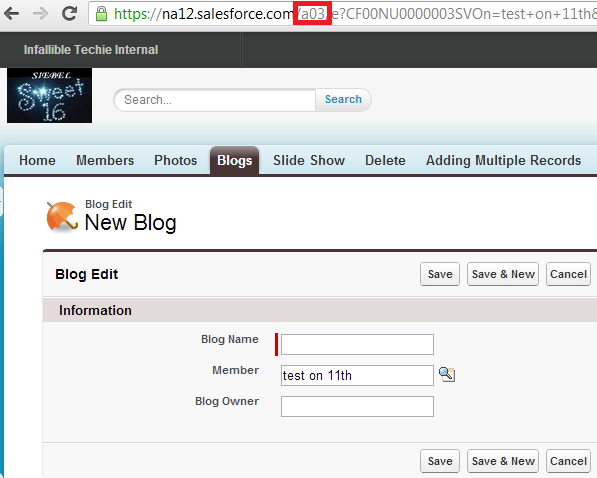Switch to the Photos tab
The image size is (597, 478).
pyautogui.click(x=176, y=160)
